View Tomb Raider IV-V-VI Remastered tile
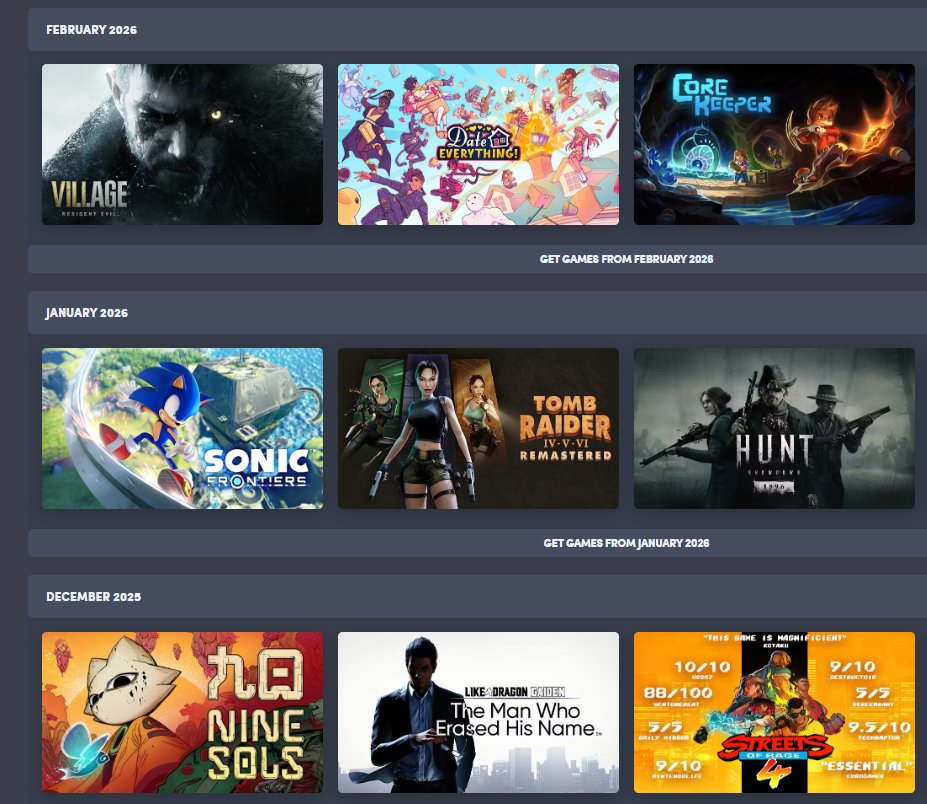Screen dimensions: 927x804 478,428
